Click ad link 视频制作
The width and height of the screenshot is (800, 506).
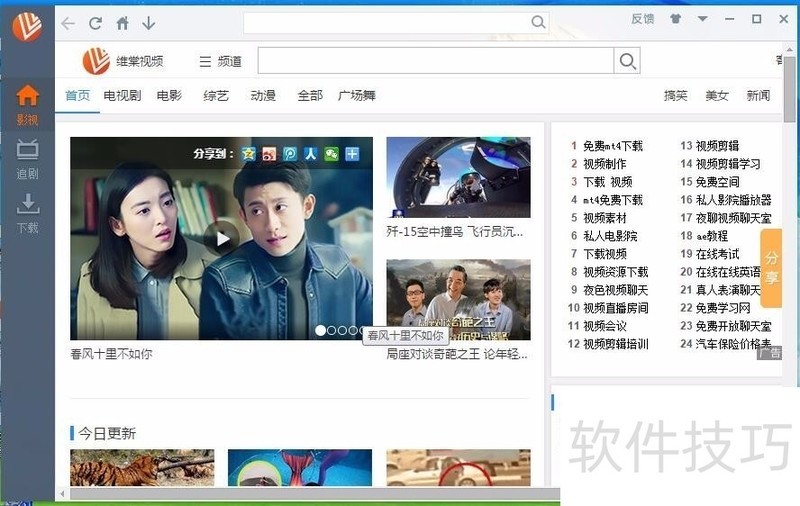[605, 164]
